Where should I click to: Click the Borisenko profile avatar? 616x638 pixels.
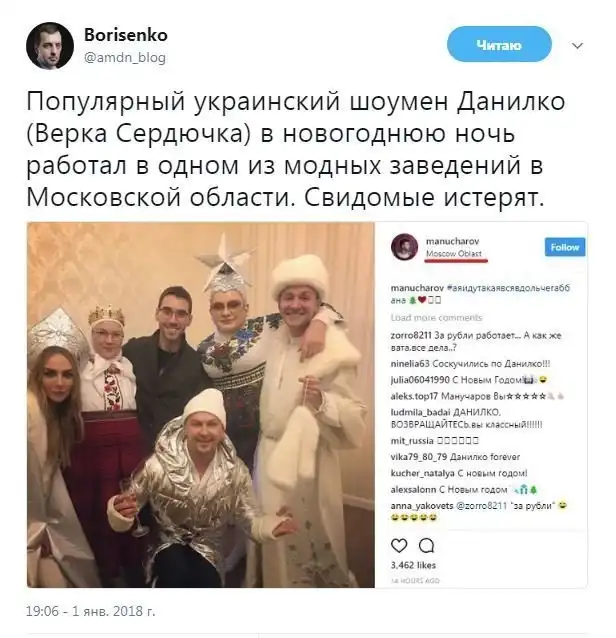[50, 46]
